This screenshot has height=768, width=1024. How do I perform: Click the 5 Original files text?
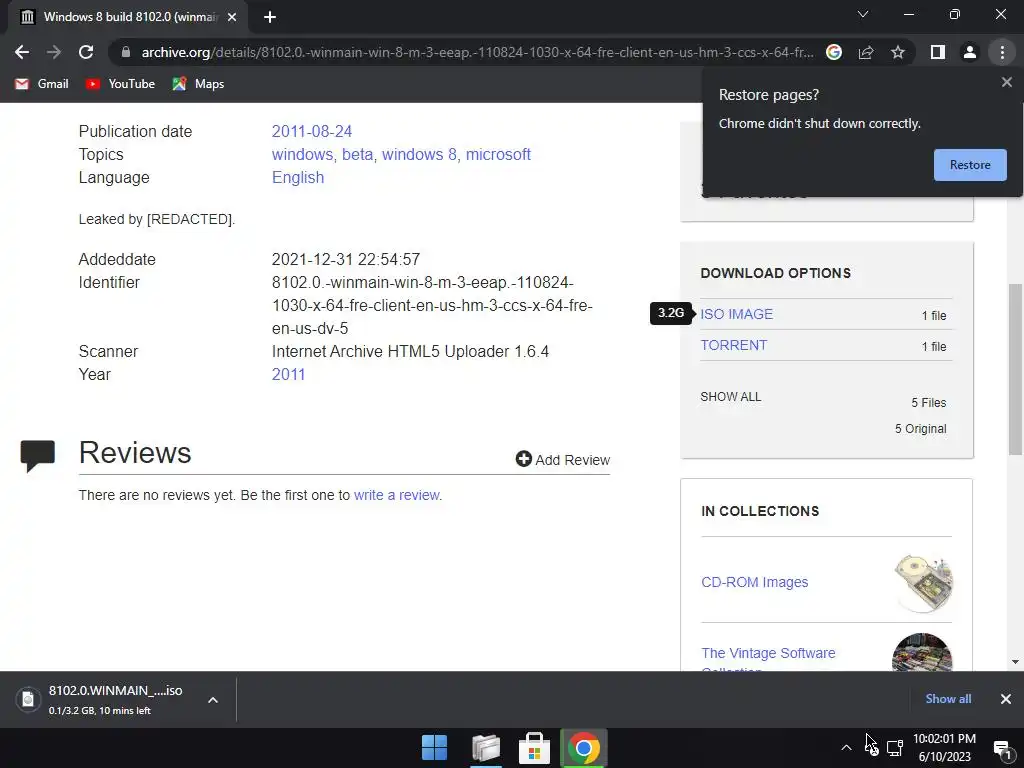point(920,429)
